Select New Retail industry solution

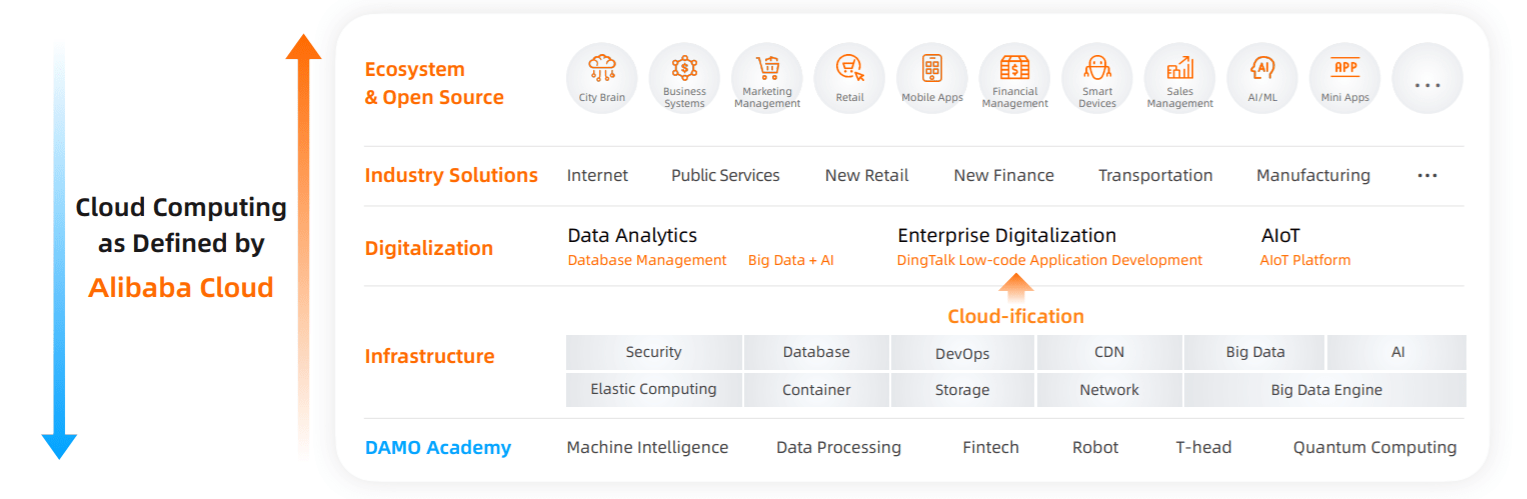[x=867, y=175]
